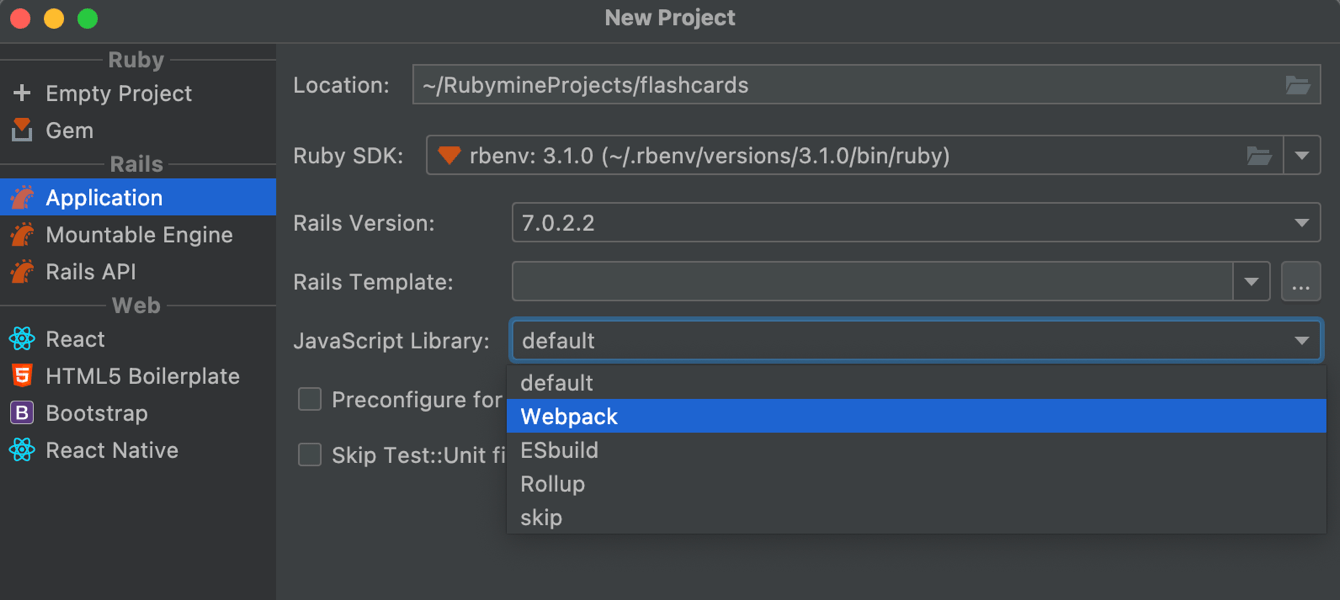Click the Mountable Engine Rails icon

(22, 235)
